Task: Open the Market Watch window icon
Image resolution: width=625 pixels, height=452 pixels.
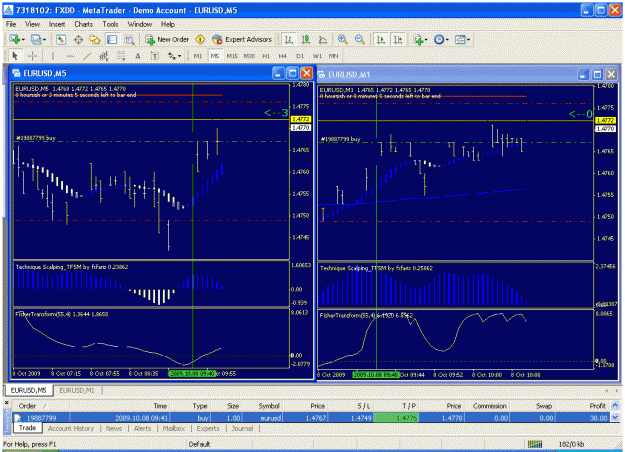Action: point(61,39)
